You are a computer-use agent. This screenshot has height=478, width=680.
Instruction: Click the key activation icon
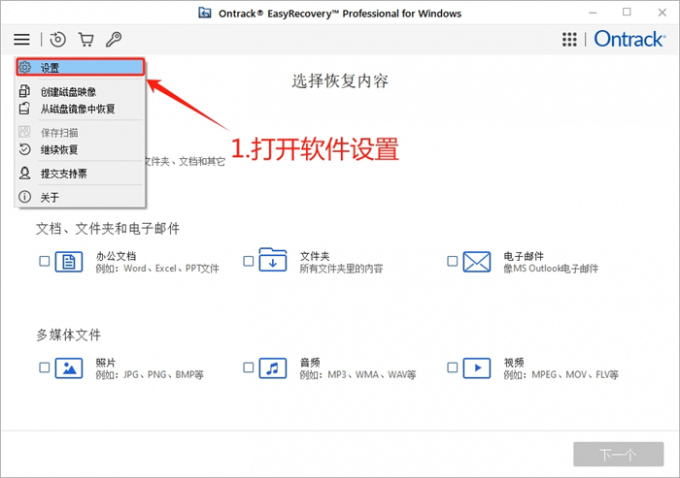(114, 39)
